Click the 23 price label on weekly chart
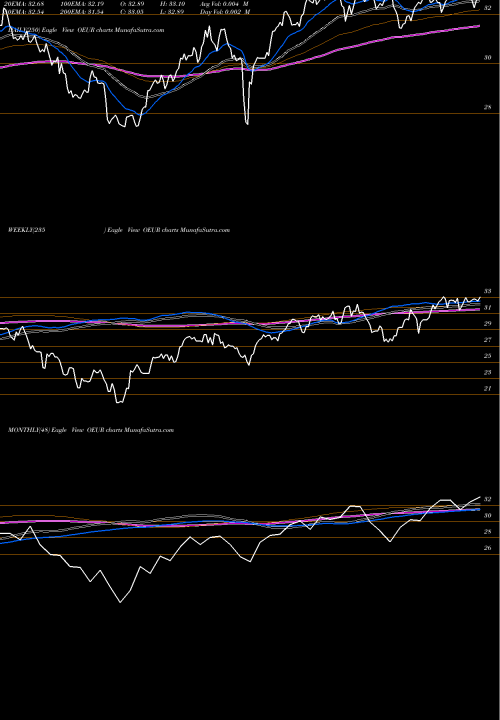 (487, 372)
